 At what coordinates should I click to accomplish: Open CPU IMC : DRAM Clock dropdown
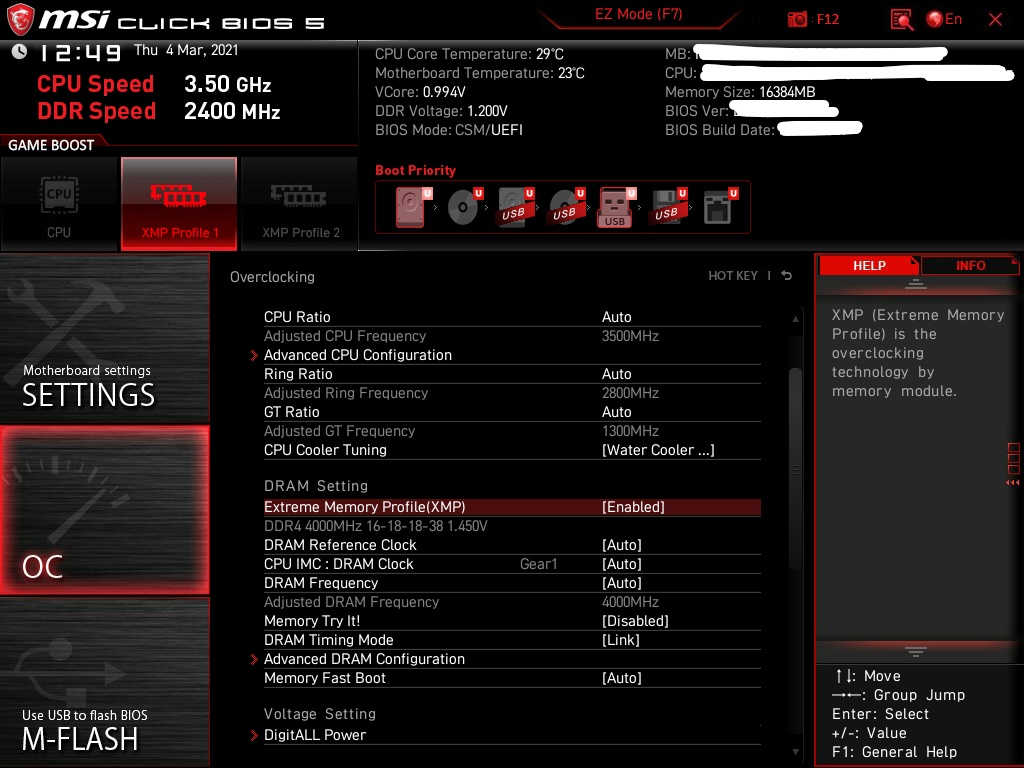coord(621,564)
